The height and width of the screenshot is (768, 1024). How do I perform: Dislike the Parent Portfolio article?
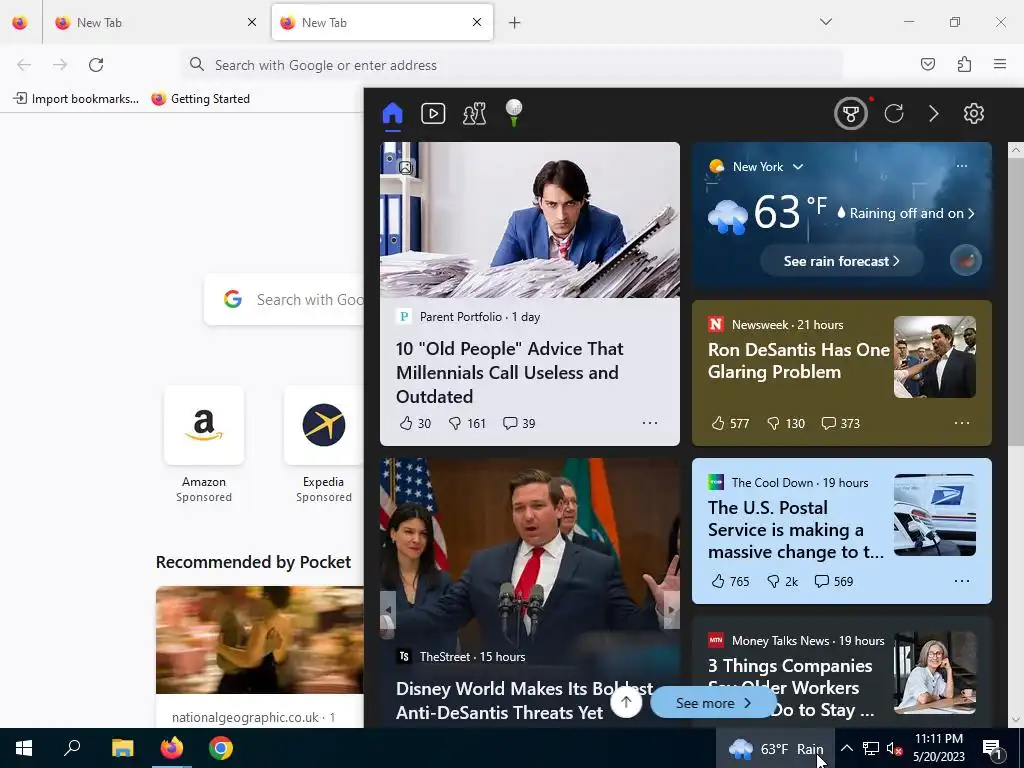coord(467,423)
